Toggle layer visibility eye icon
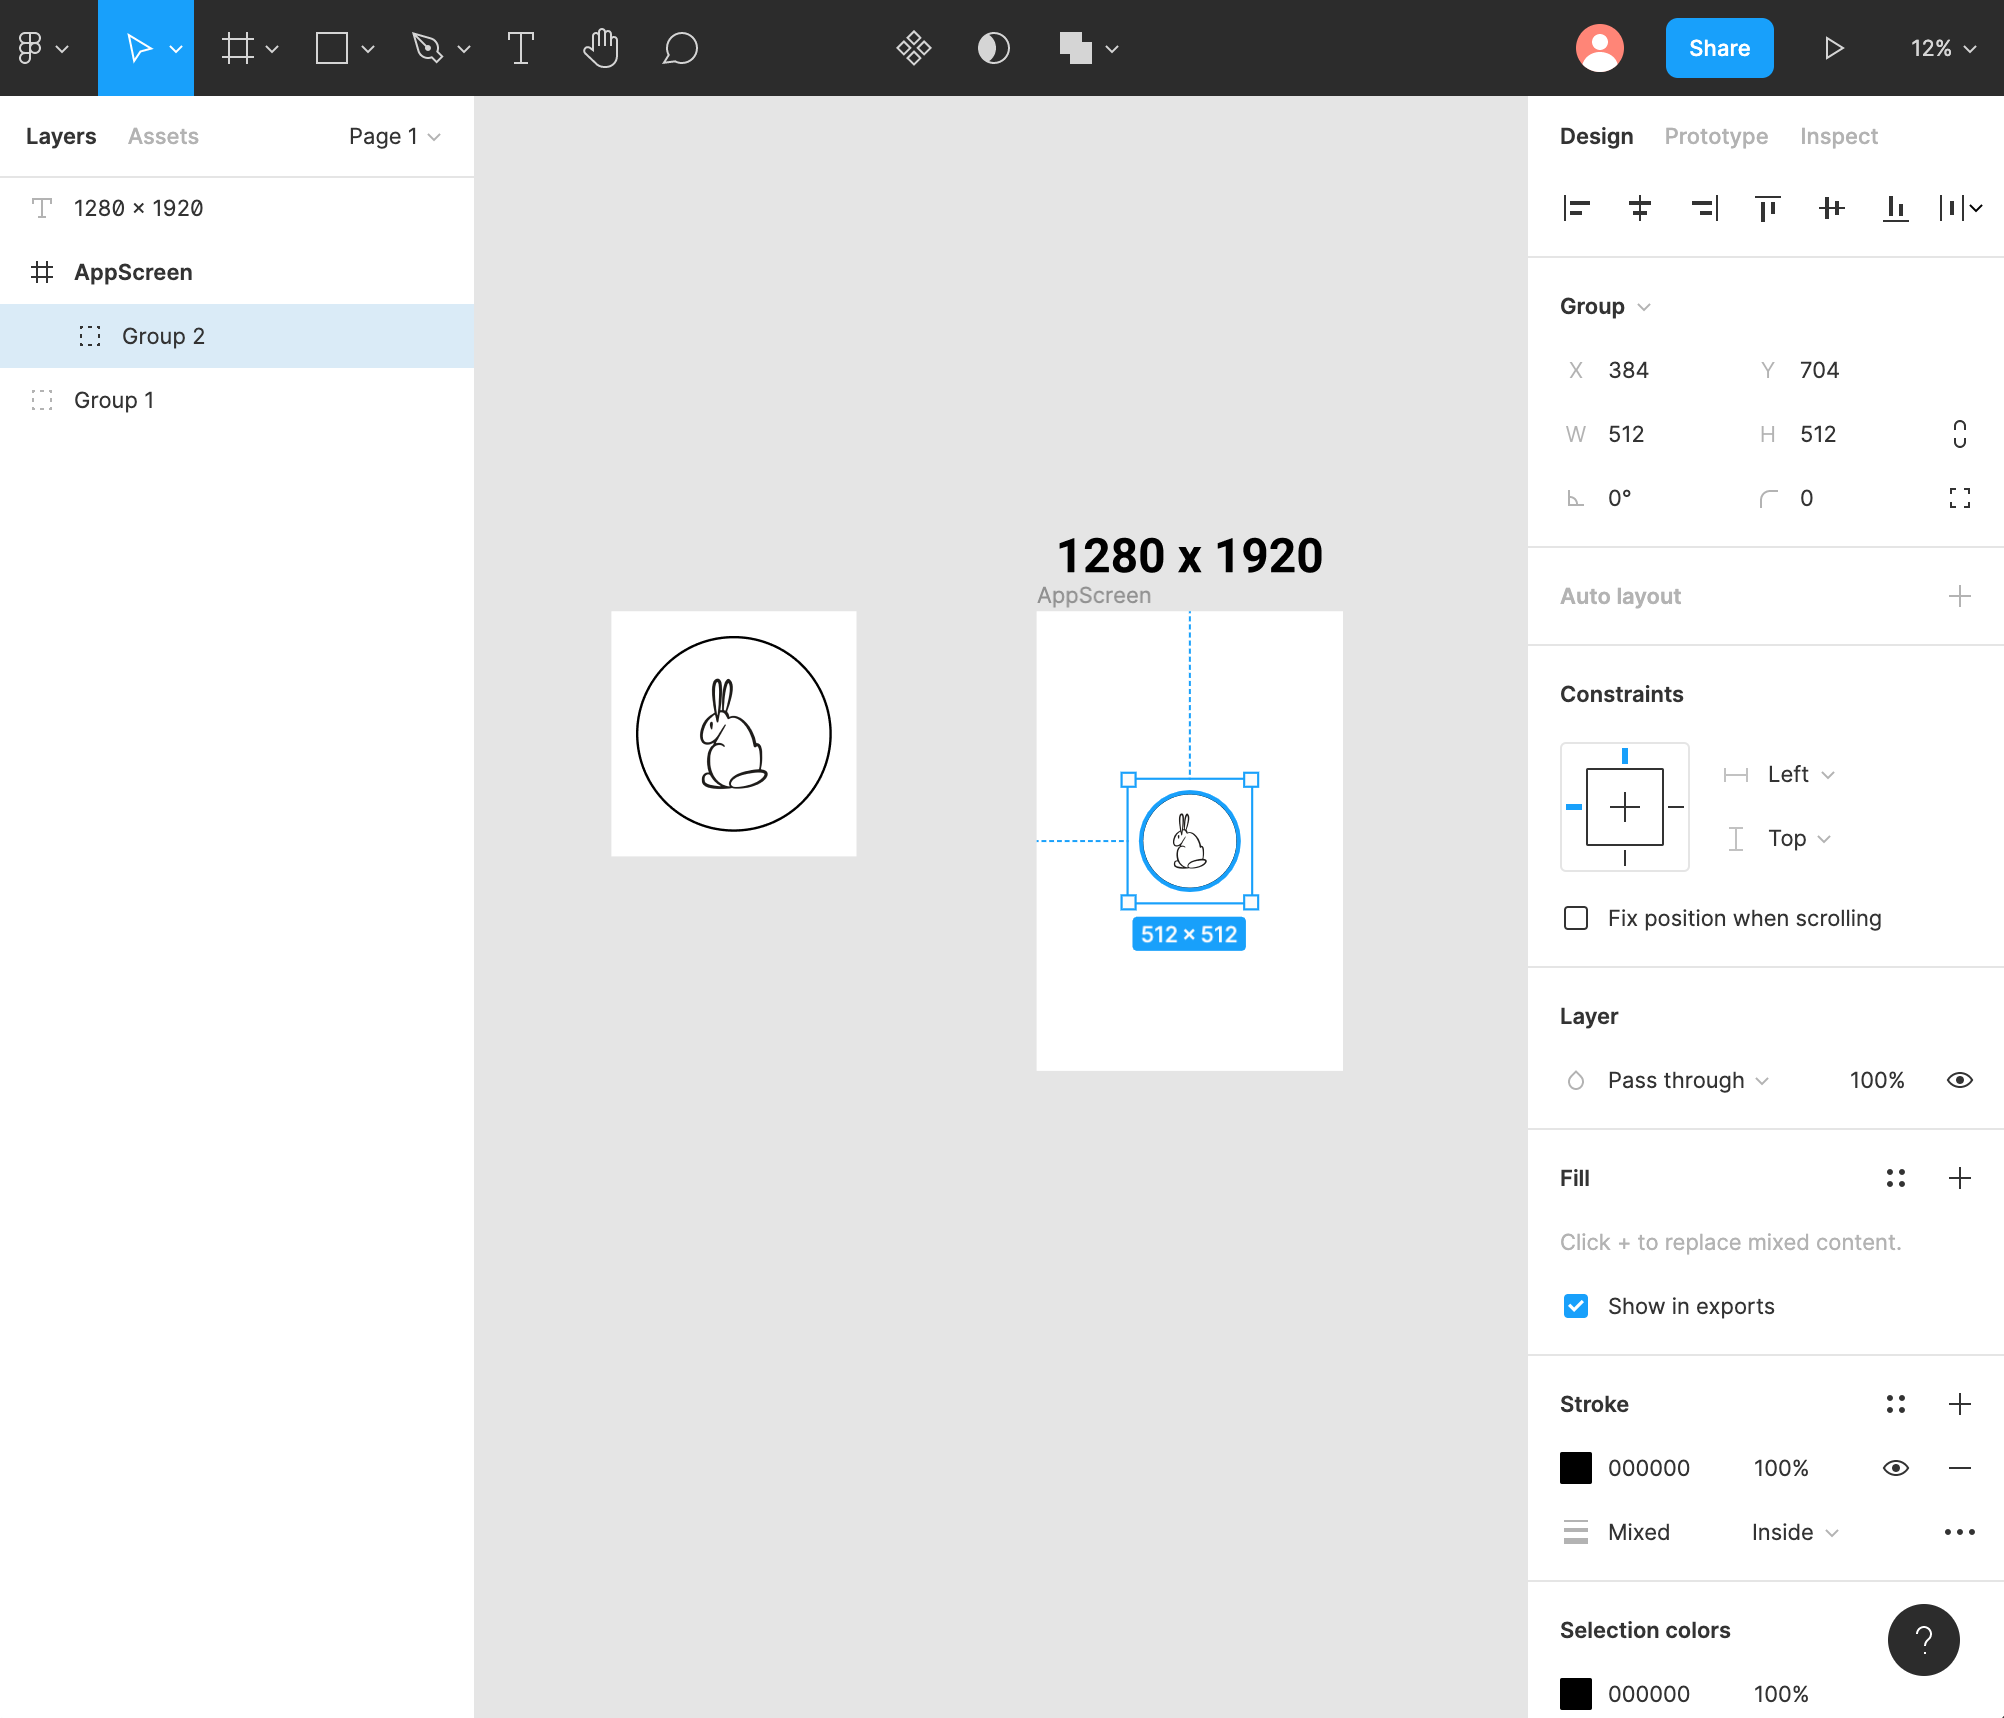The image size is (2004, 1718). [x=1959, y=1080]
